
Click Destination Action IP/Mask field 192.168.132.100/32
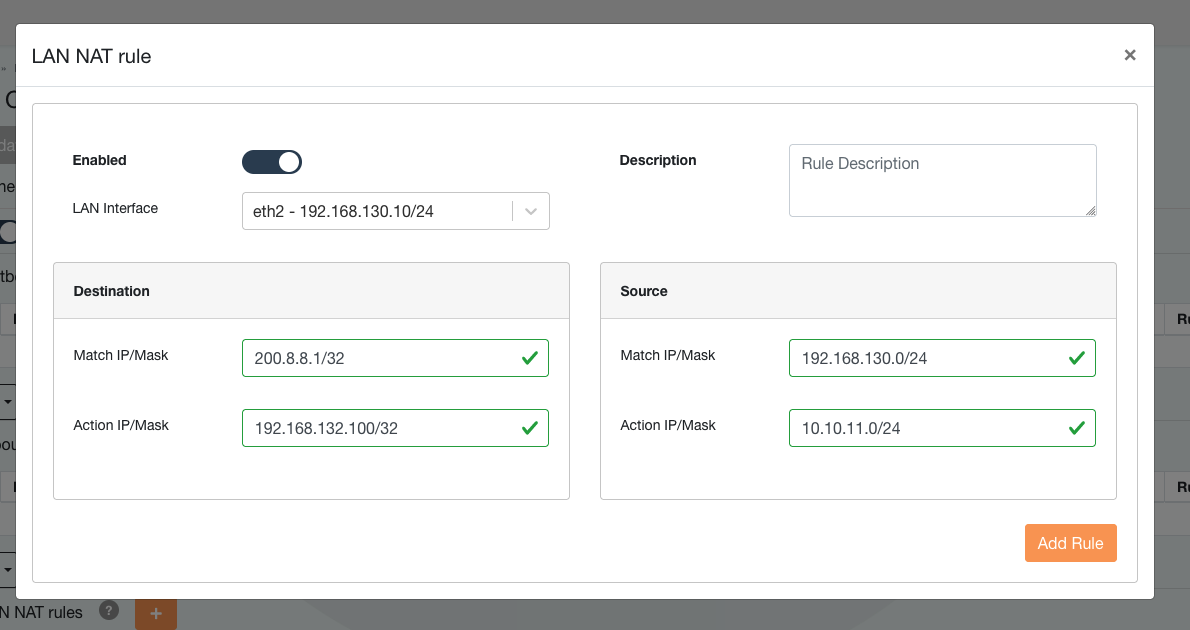pyautogui.click(x=380, y=428)
